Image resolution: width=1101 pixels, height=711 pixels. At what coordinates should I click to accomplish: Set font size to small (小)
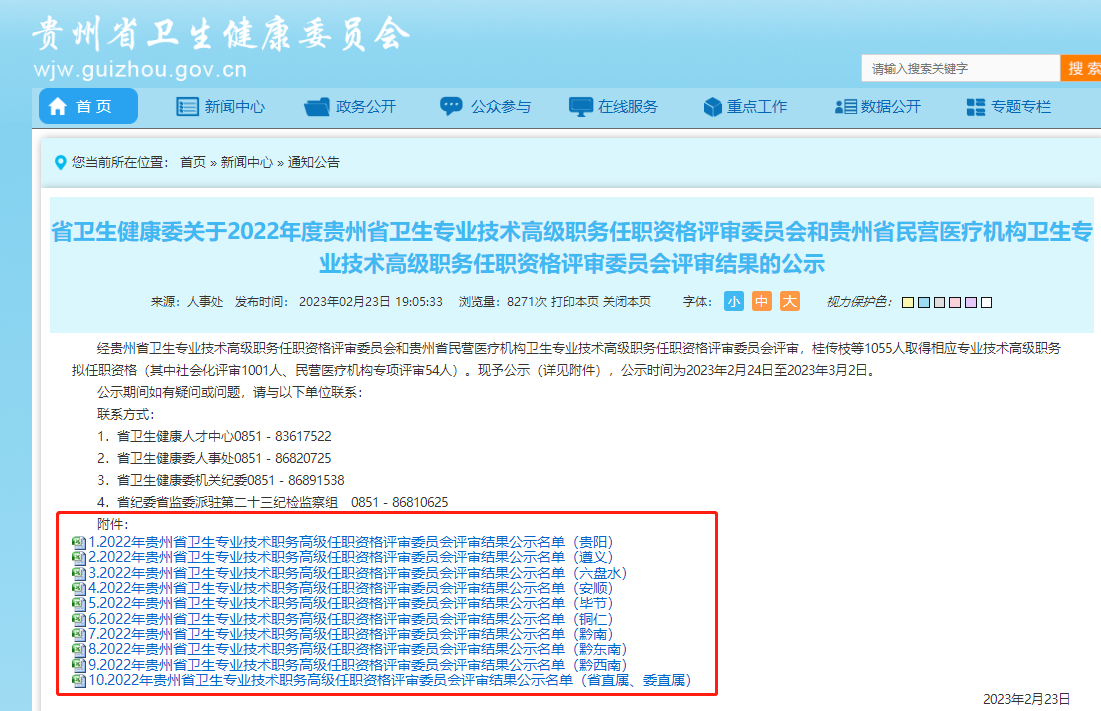tap(734, 301)
